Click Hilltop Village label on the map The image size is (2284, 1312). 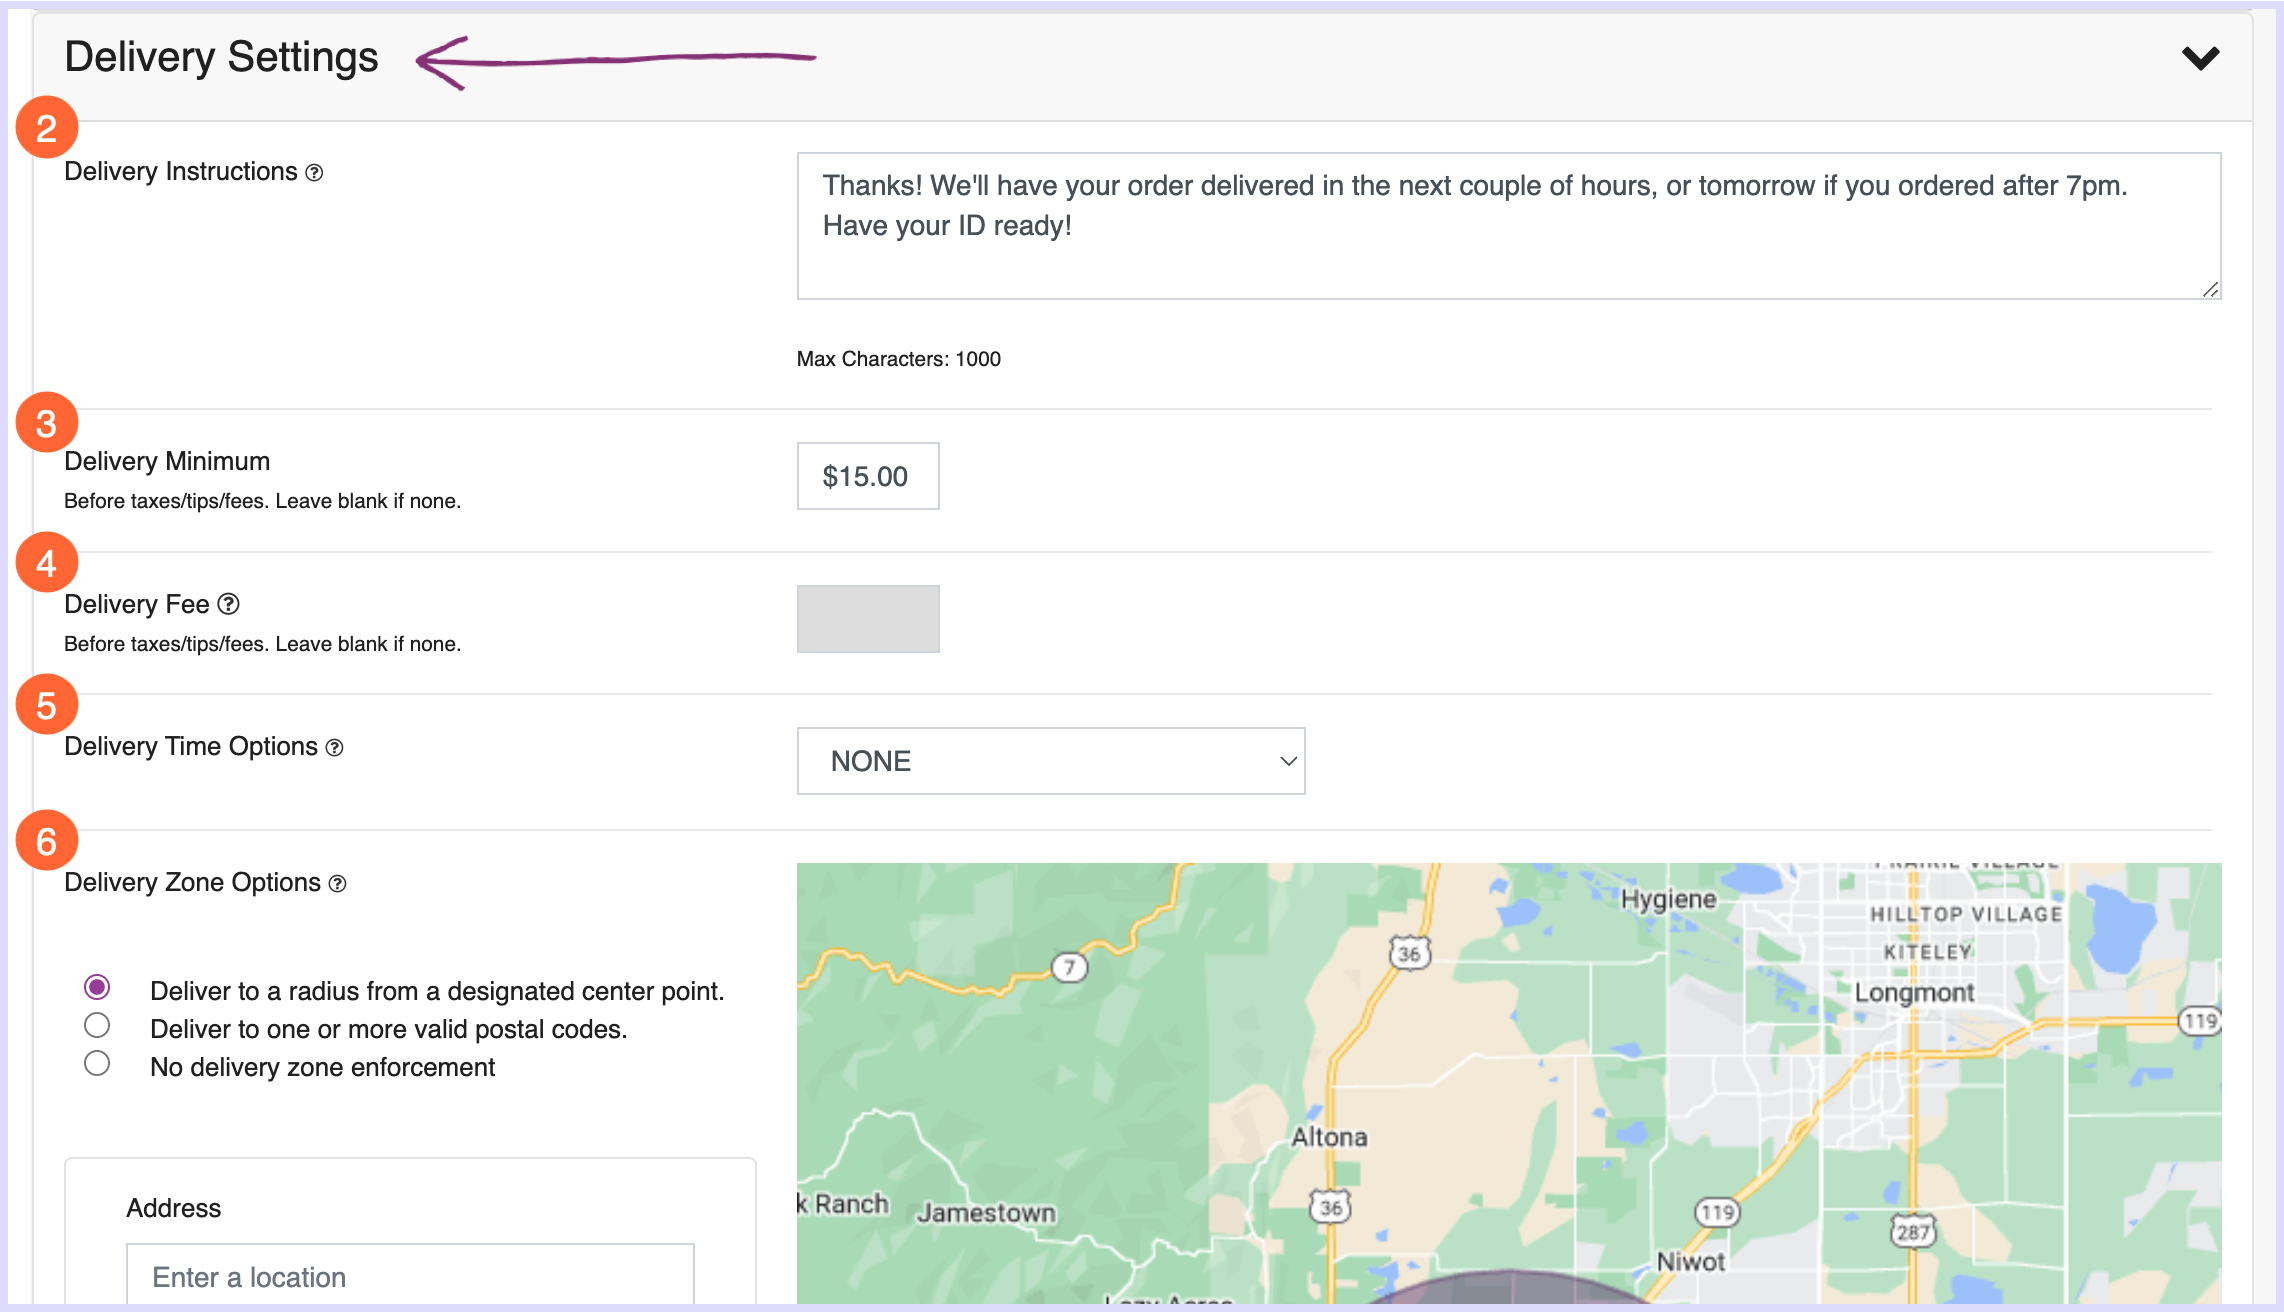tap(1966, 915)
